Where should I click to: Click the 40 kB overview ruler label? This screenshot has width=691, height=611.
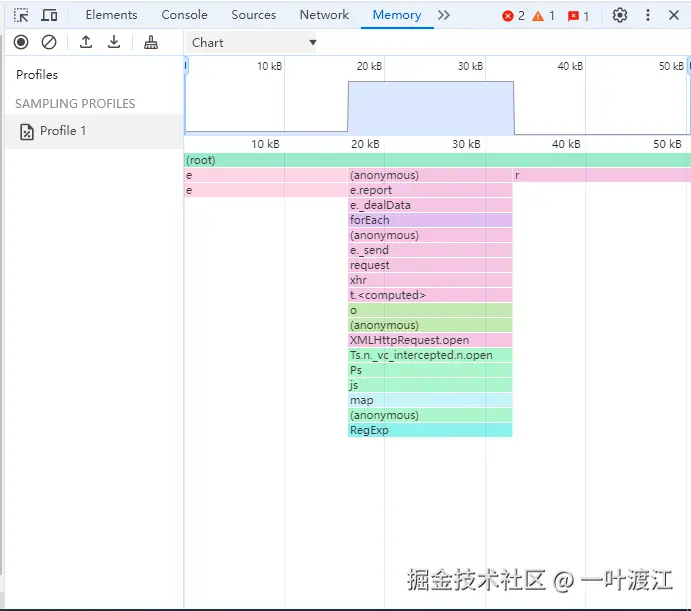tap(570, 66)
